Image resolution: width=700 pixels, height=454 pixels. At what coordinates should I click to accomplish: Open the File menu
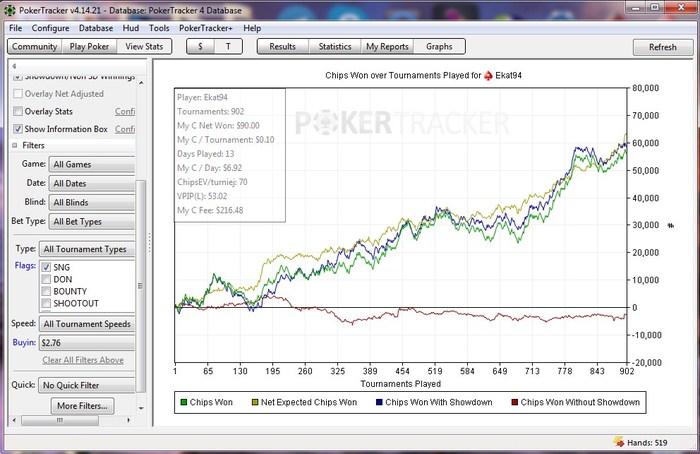tap(16, 28)
